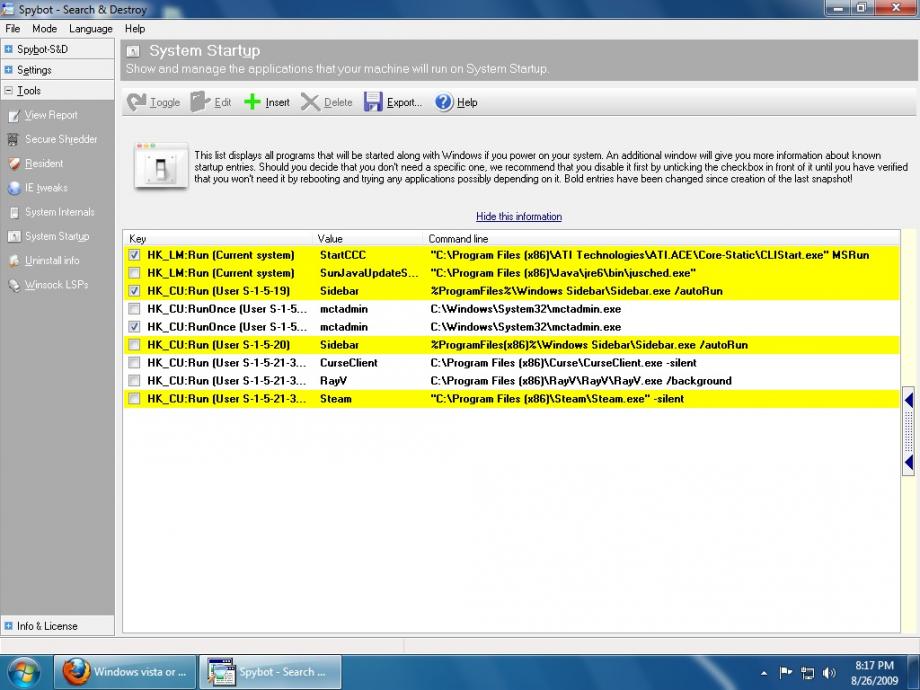Click the 'HK_LM:Run (Current system)' key for StartCCC
920x690 pixels.
[x=221, y=255]
